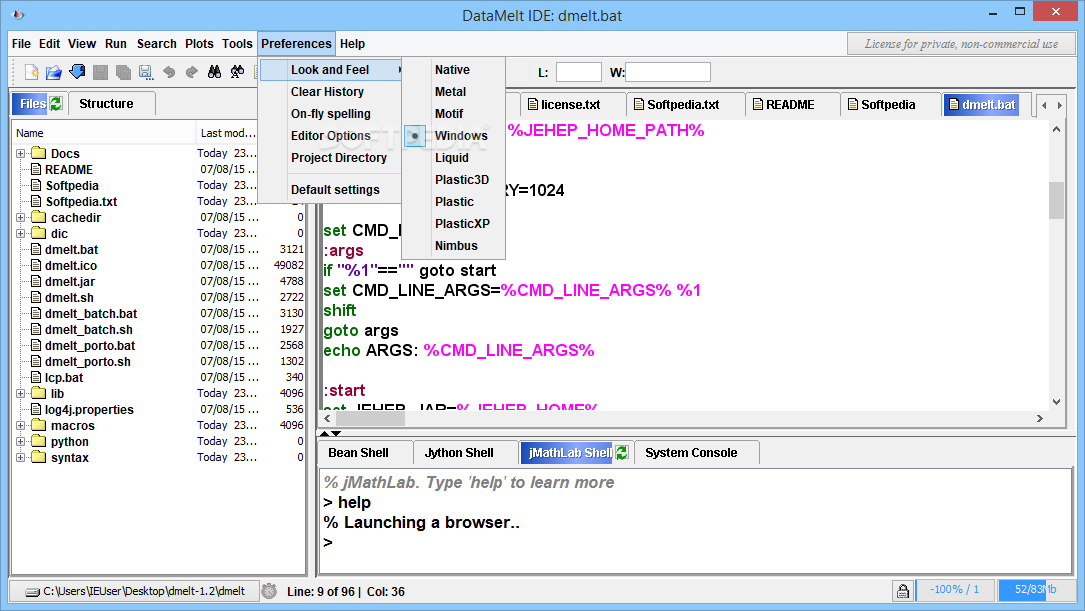Image resolution: width=1085 pixels, height=611 pixels.
Task: Click the tab scroll left arrow
Action: (1044, 105)
